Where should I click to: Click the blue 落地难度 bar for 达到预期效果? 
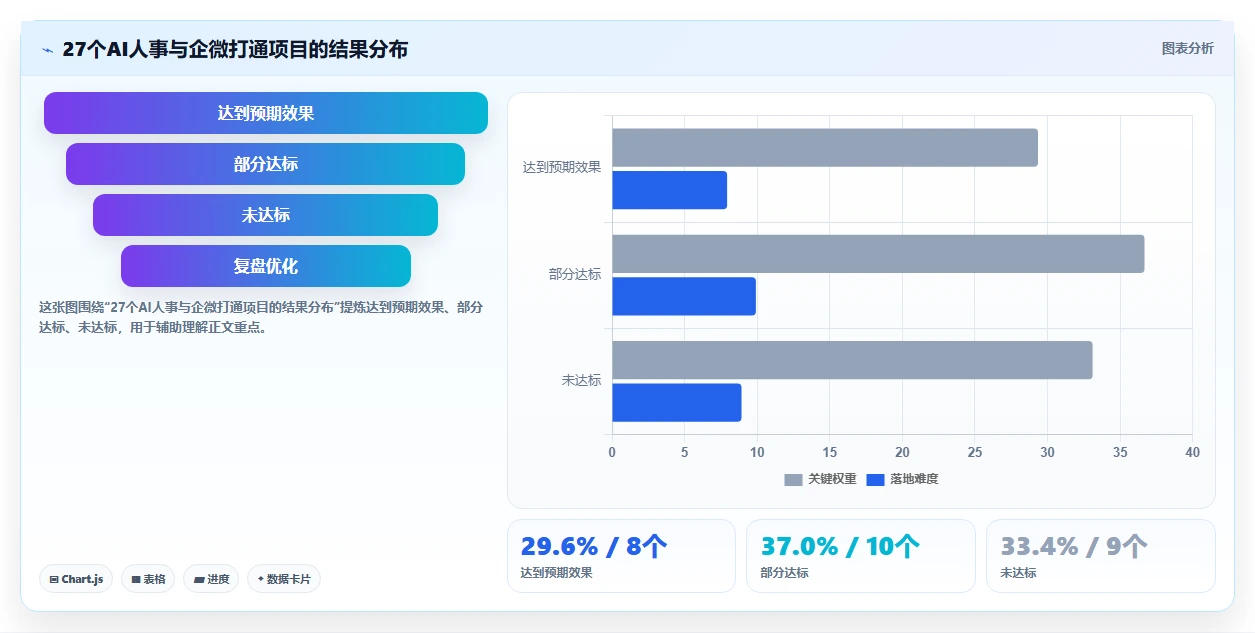pos(670,190)
